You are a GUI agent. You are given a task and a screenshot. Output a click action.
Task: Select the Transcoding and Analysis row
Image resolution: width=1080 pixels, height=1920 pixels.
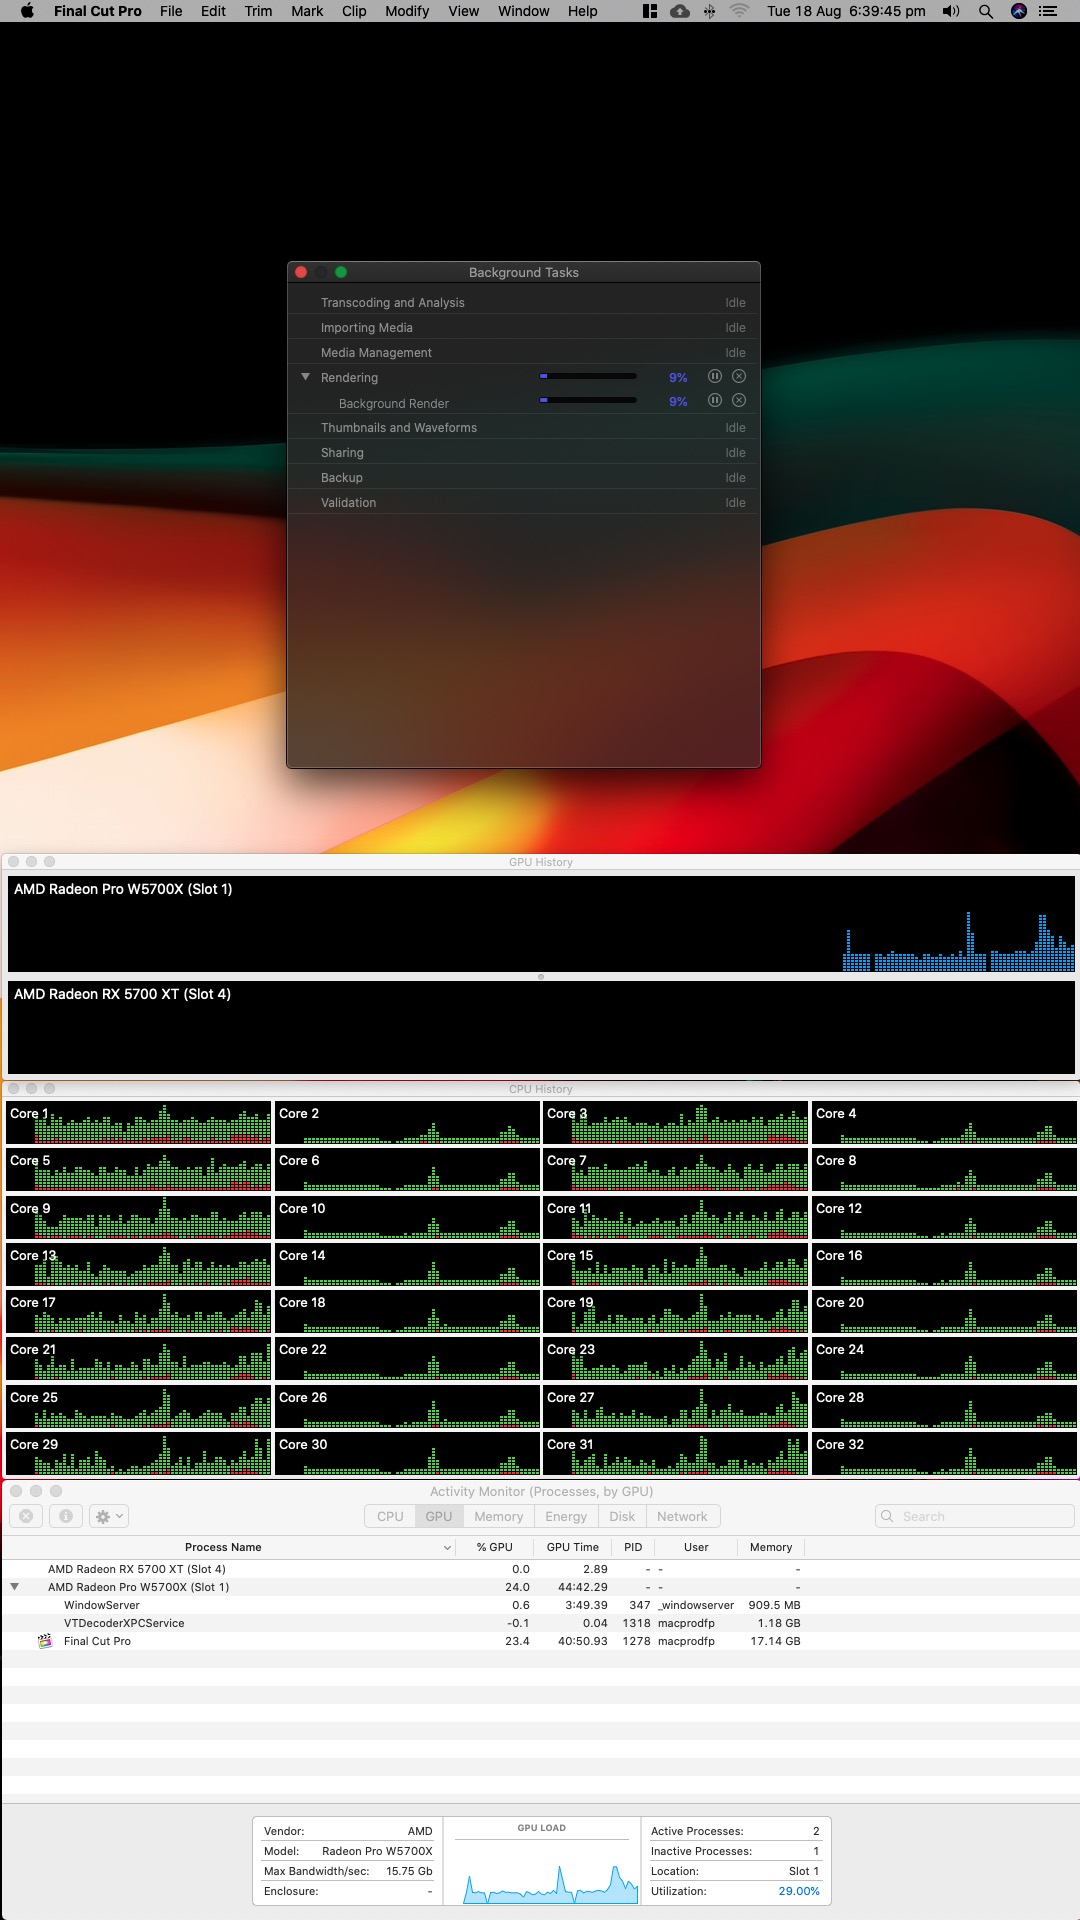tap(524, 302)
